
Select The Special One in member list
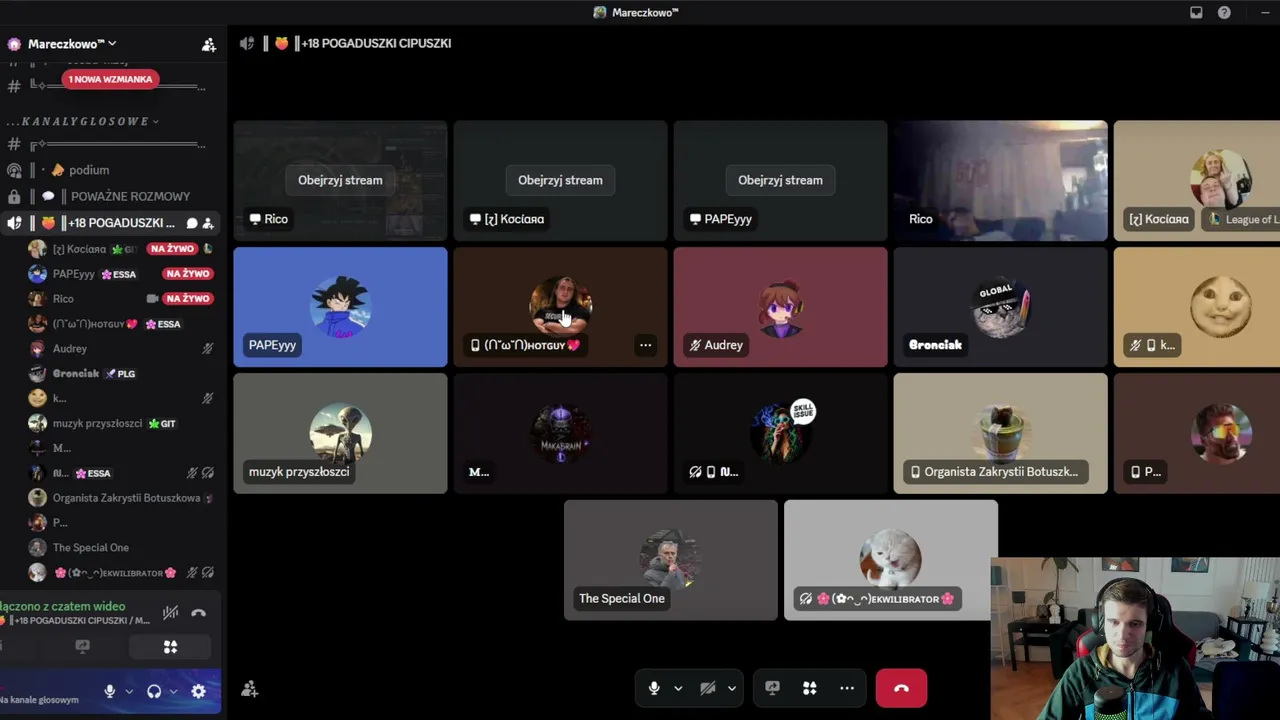pyautogui.click(x=90, y=548)
